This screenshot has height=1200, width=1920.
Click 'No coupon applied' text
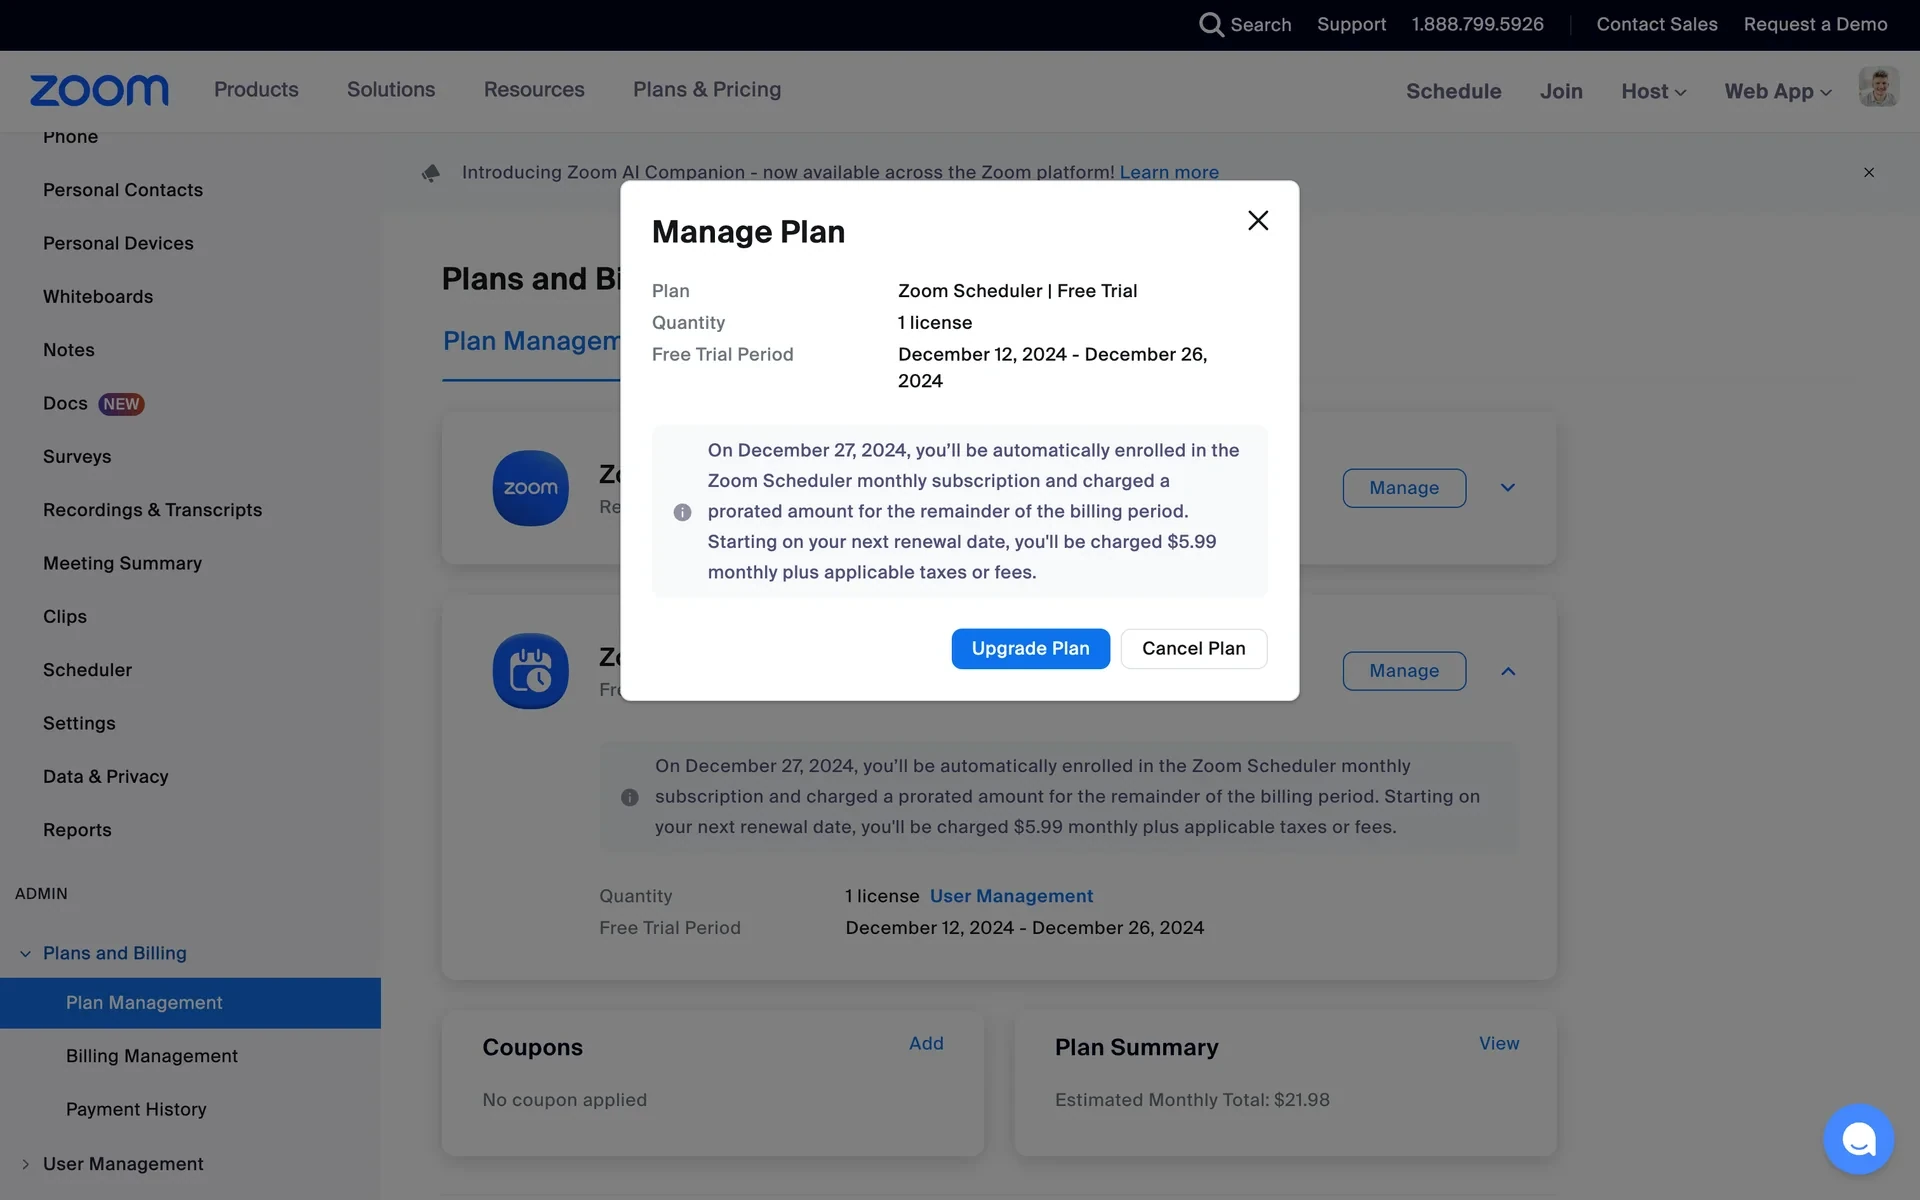pyautogui.click(x=564, y=1100)
